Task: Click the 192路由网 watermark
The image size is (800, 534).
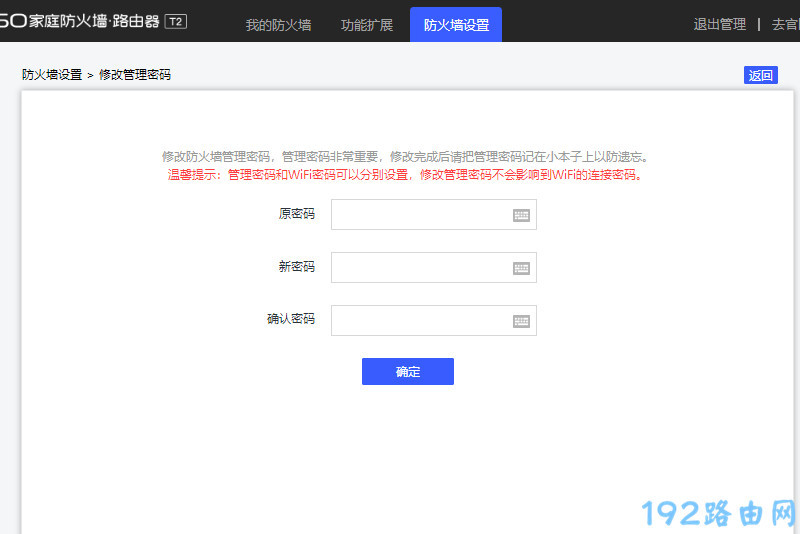Action: point(718,514)
